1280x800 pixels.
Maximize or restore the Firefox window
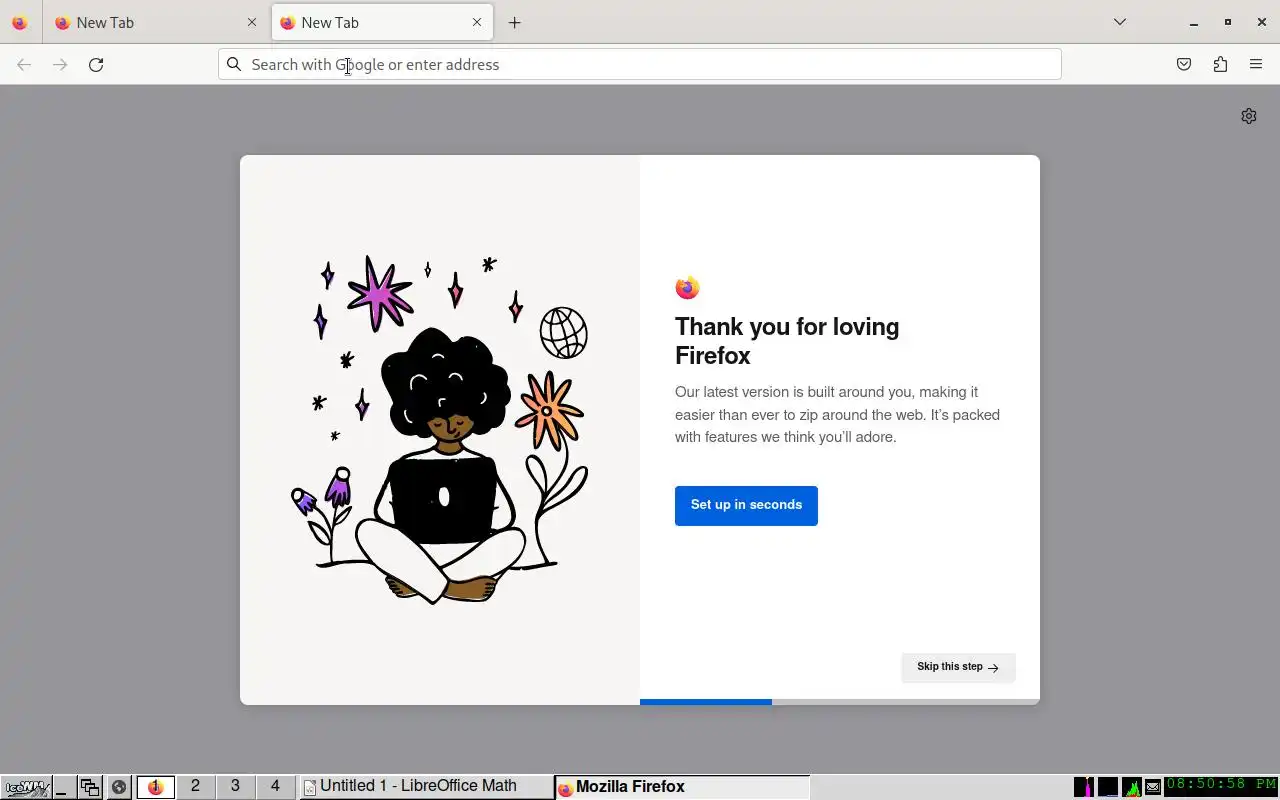coord(1228,22)
